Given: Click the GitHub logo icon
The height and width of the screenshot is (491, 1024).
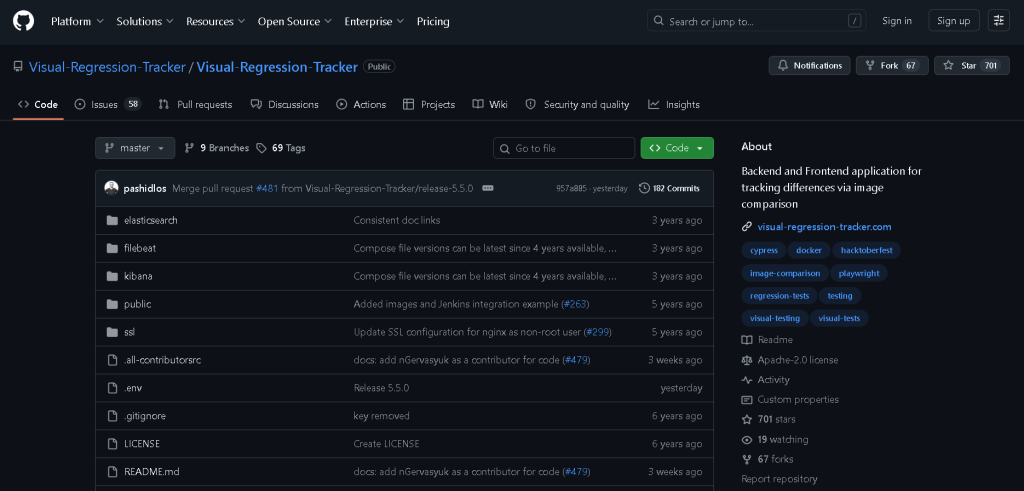Looking at the screenshot, I should click(x=23, y=21).
